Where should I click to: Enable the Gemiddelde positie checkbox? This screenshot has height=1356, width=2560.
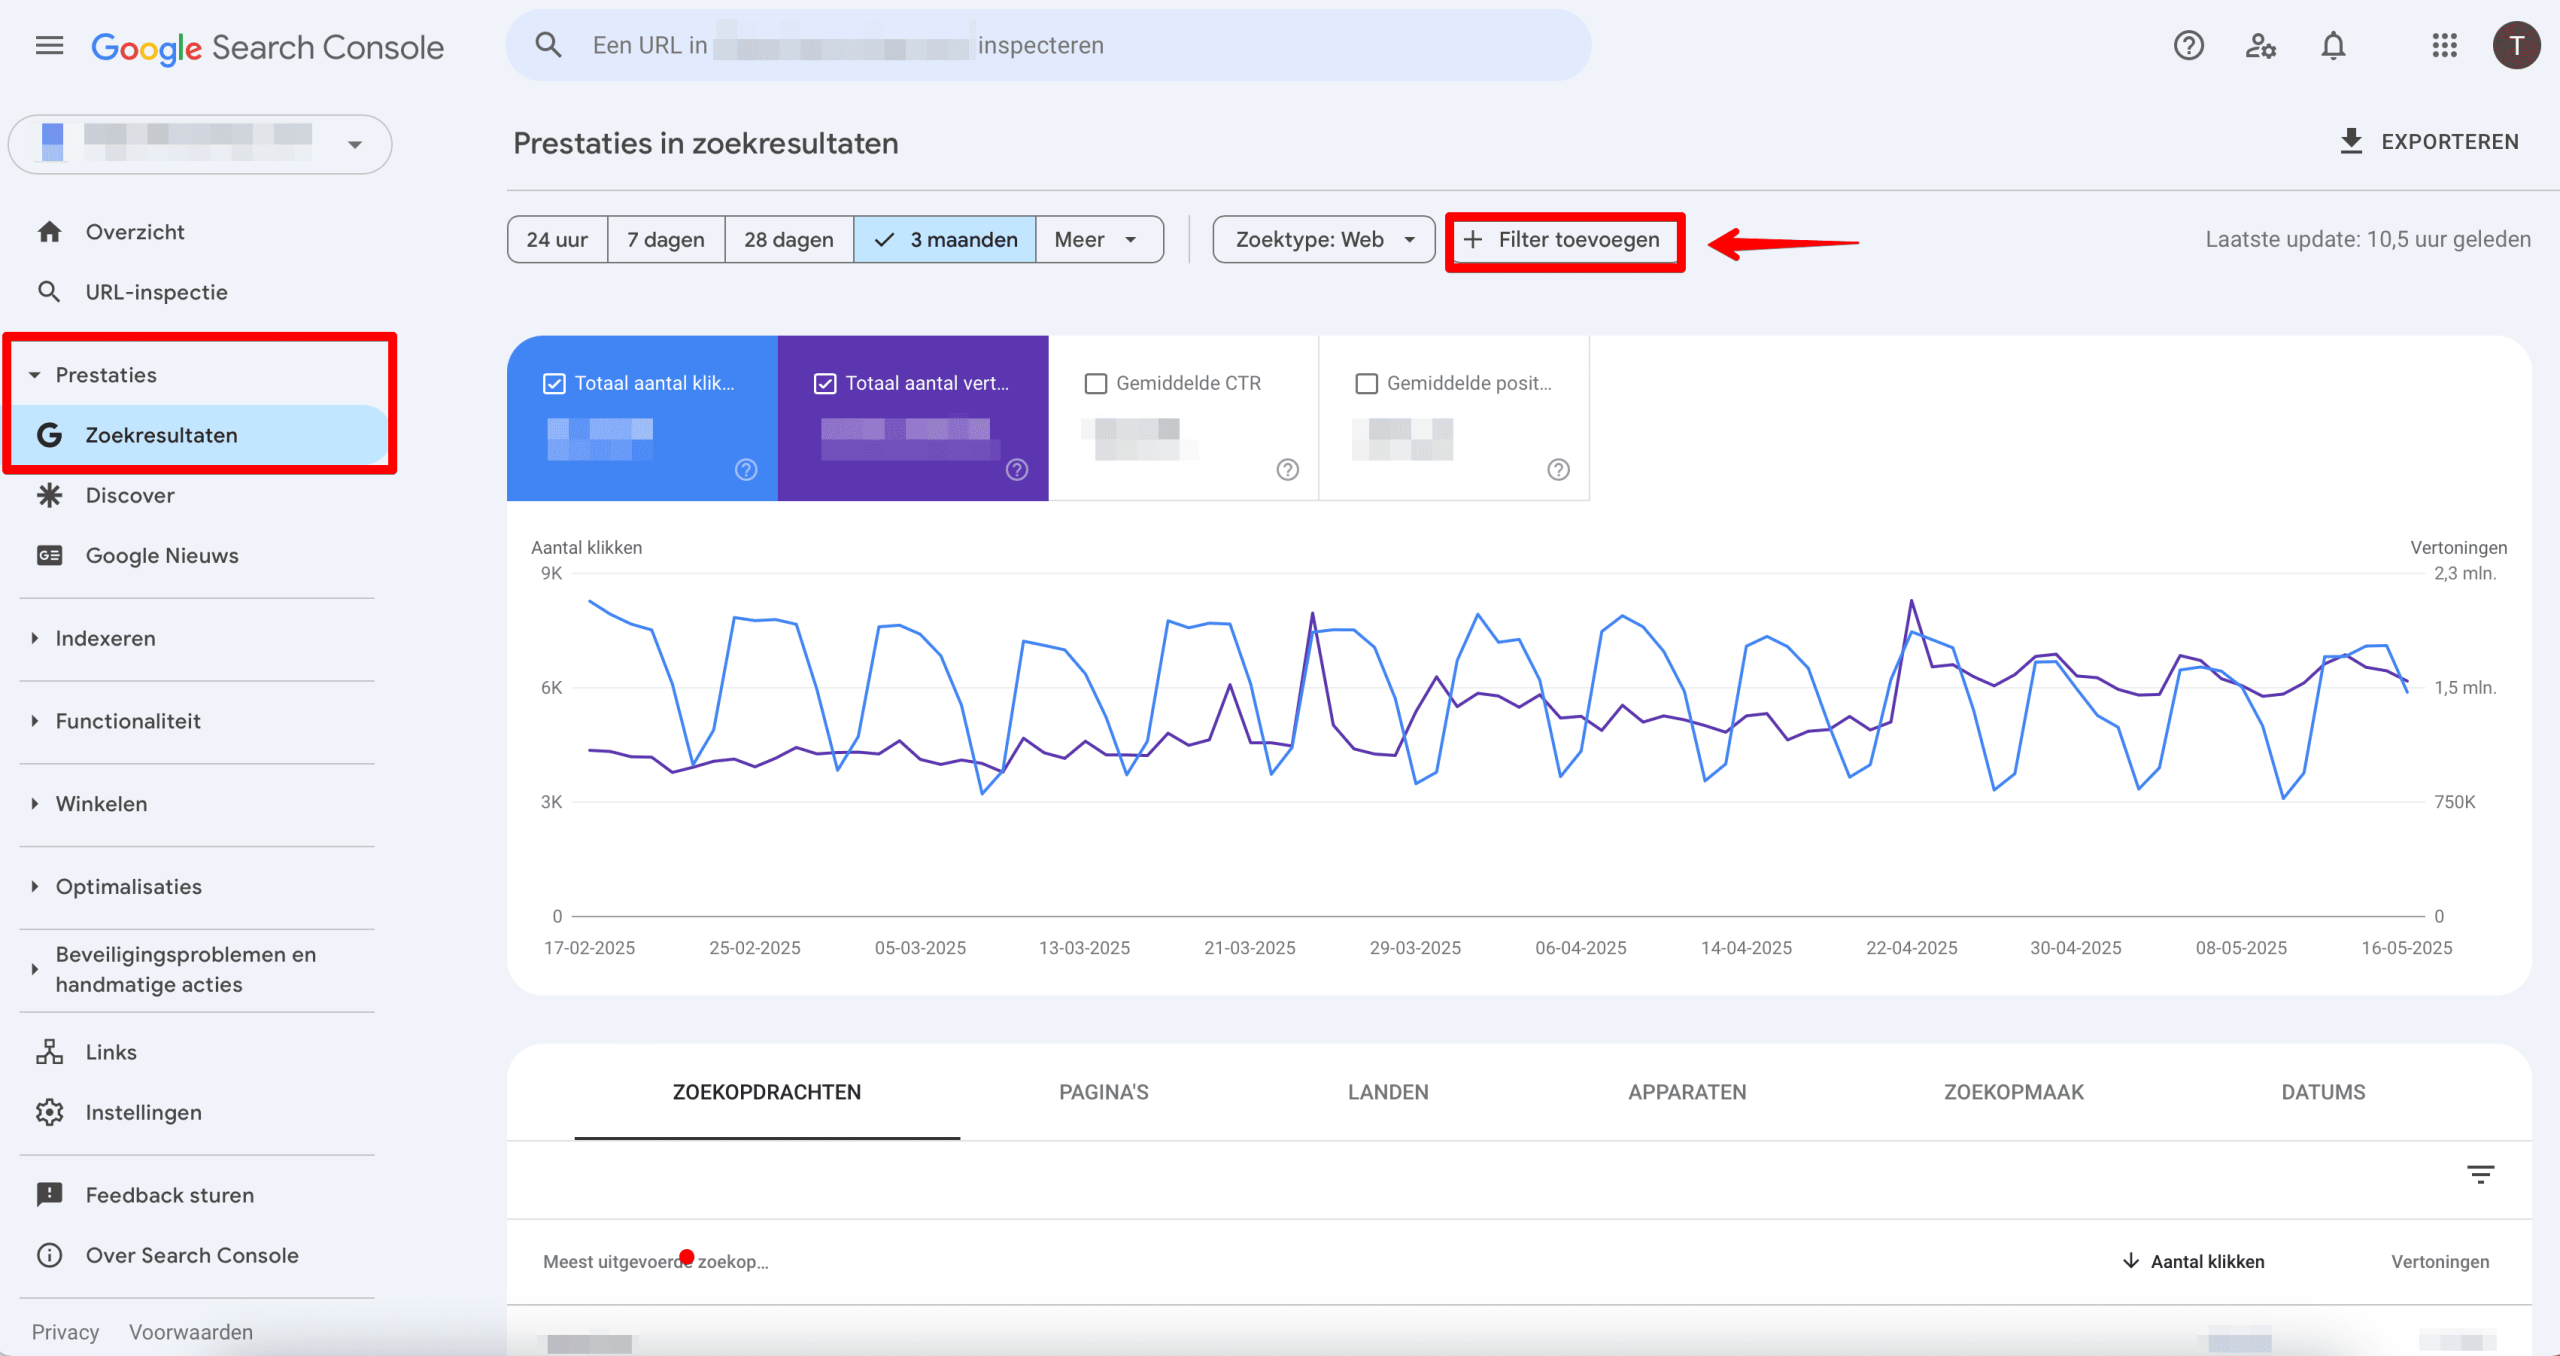pyautogui.click(x=1366, y=384)
